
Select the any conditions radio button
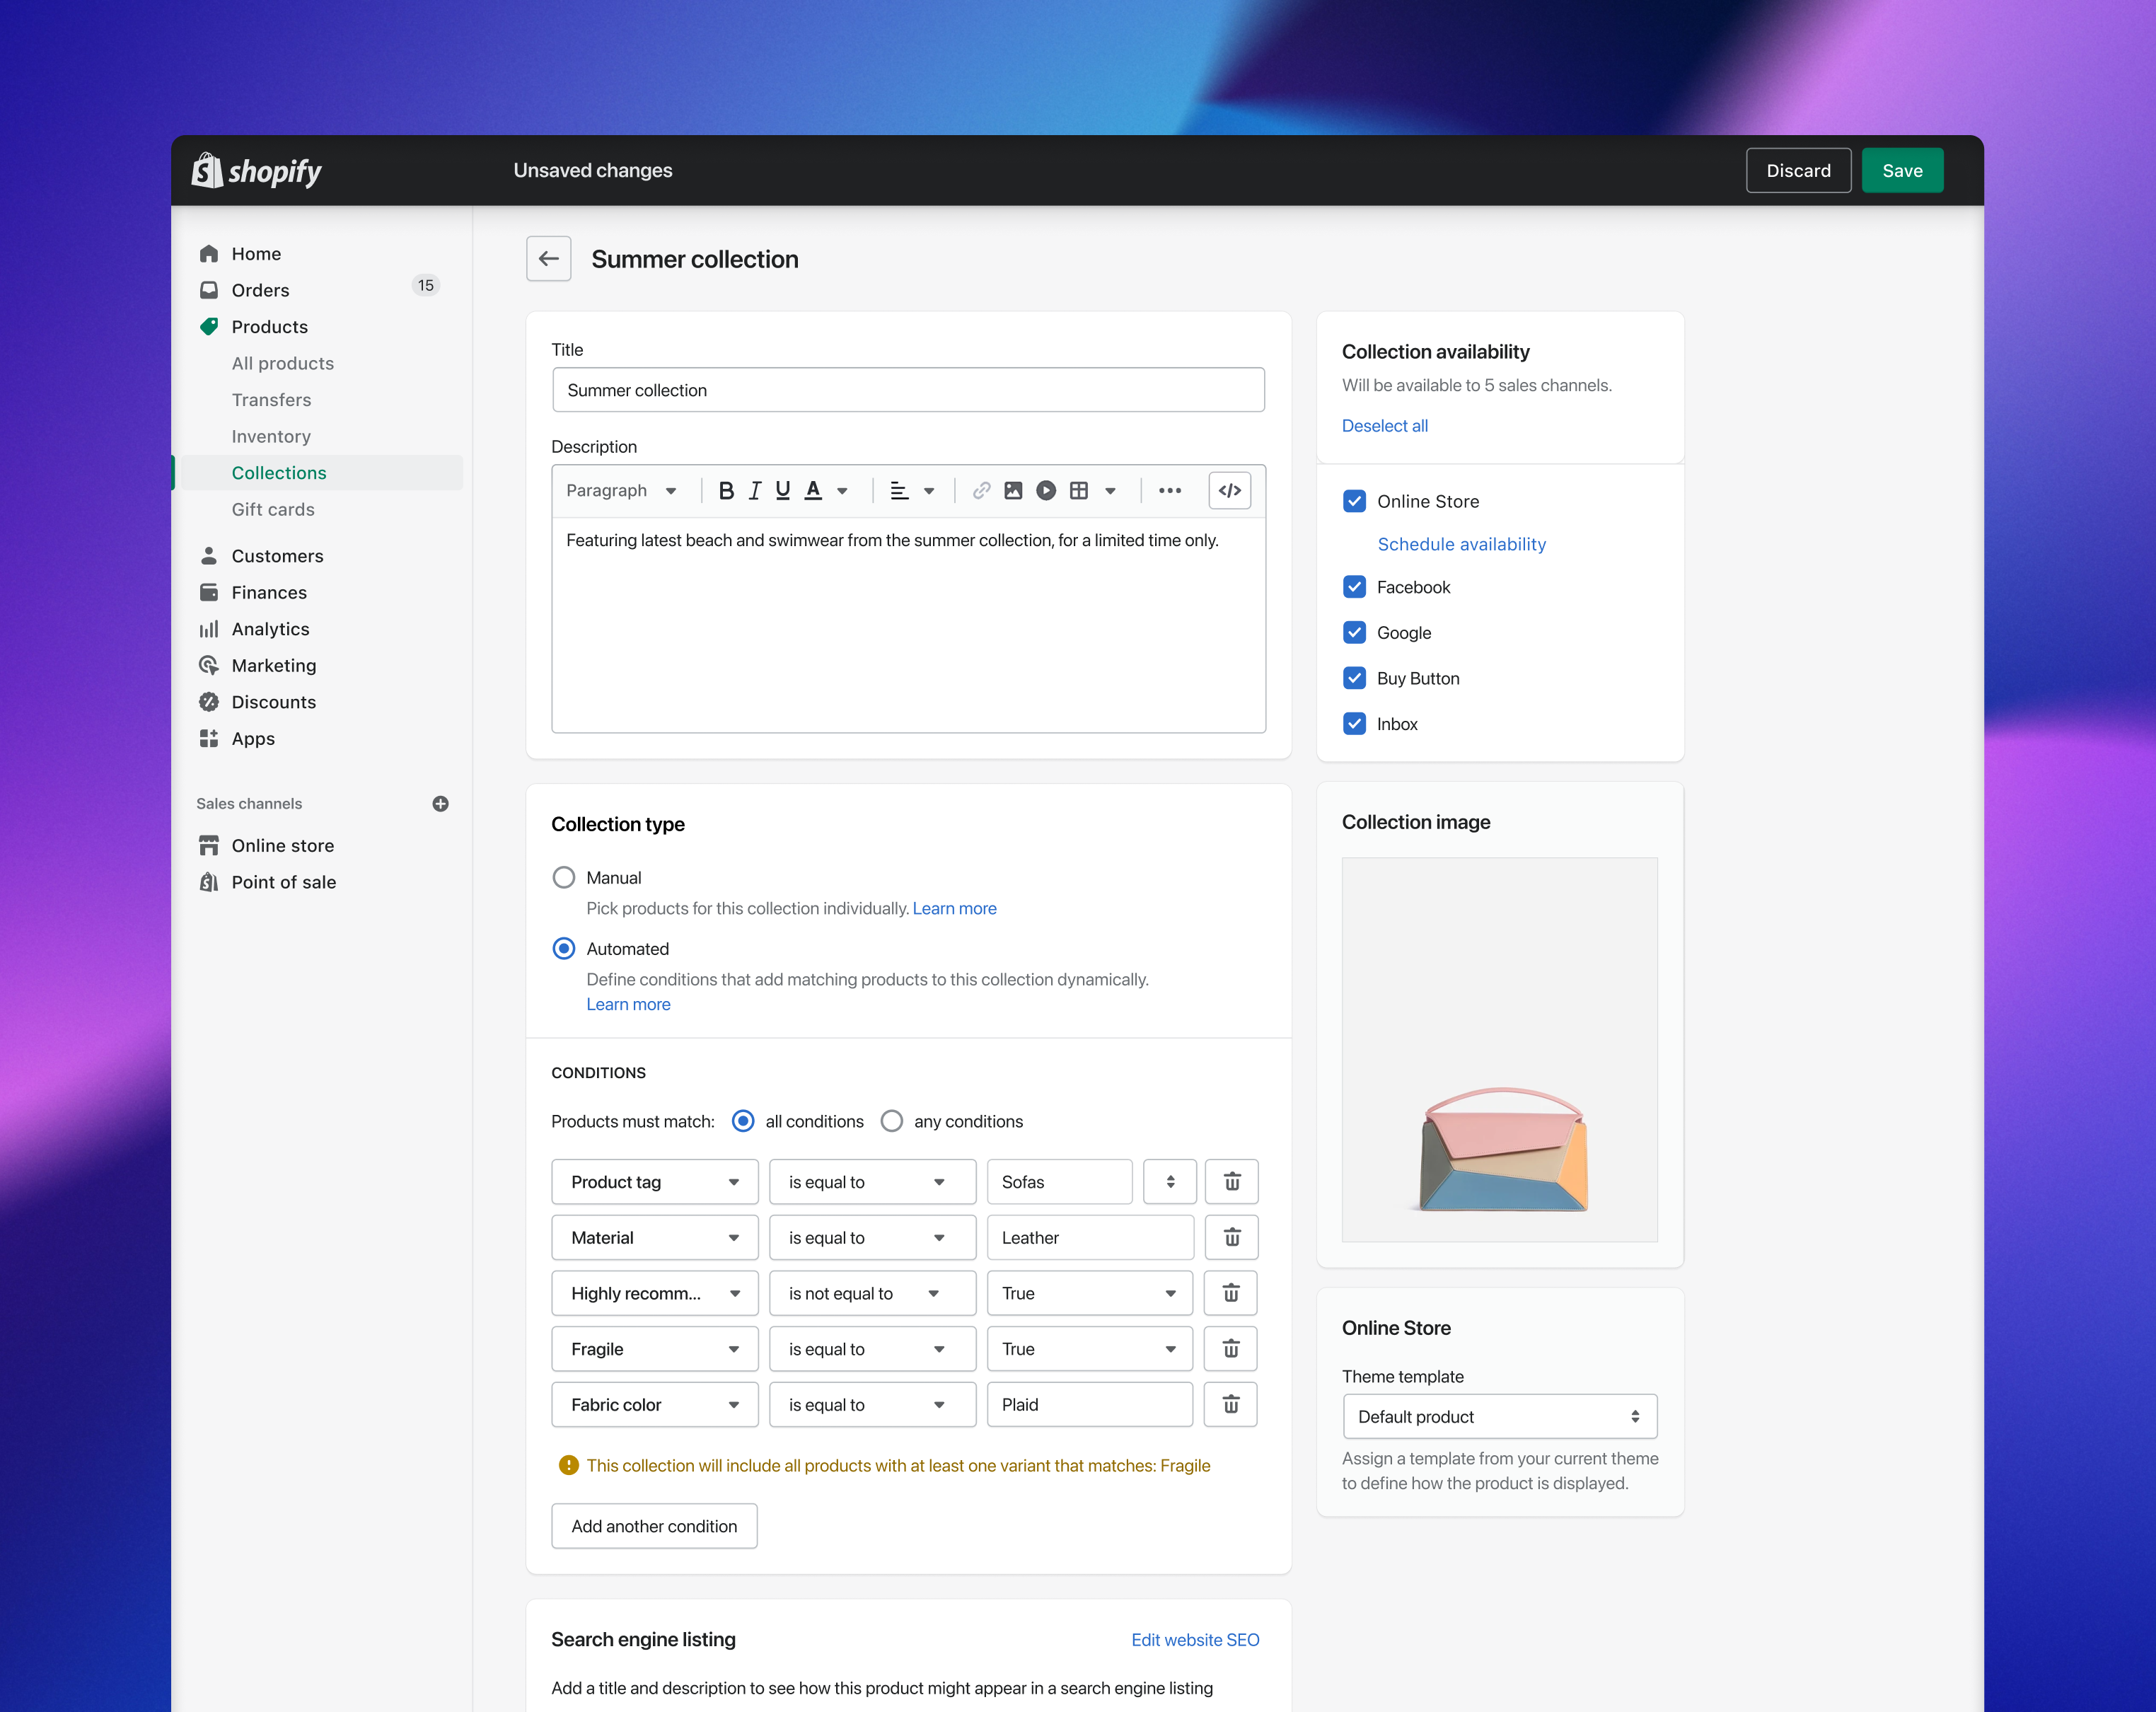(891, 1121)
